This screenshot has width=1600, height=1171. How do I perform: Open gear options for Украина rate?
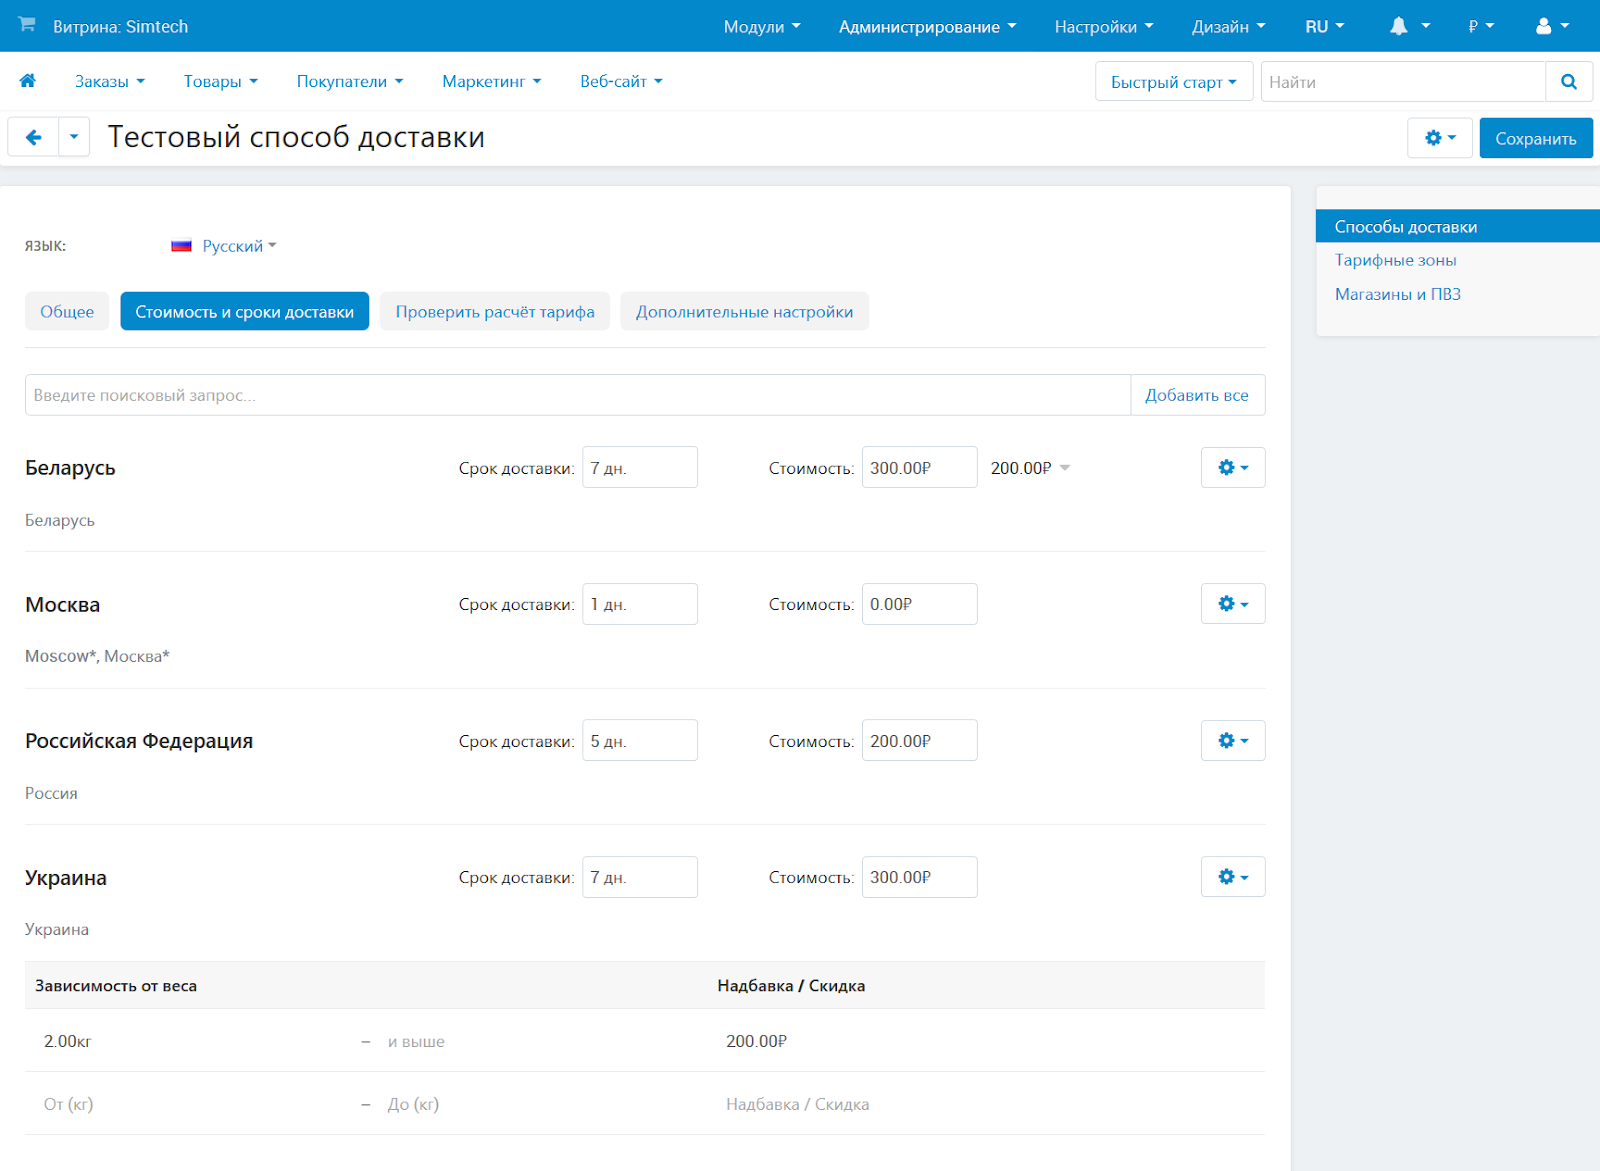[1233, 877]
